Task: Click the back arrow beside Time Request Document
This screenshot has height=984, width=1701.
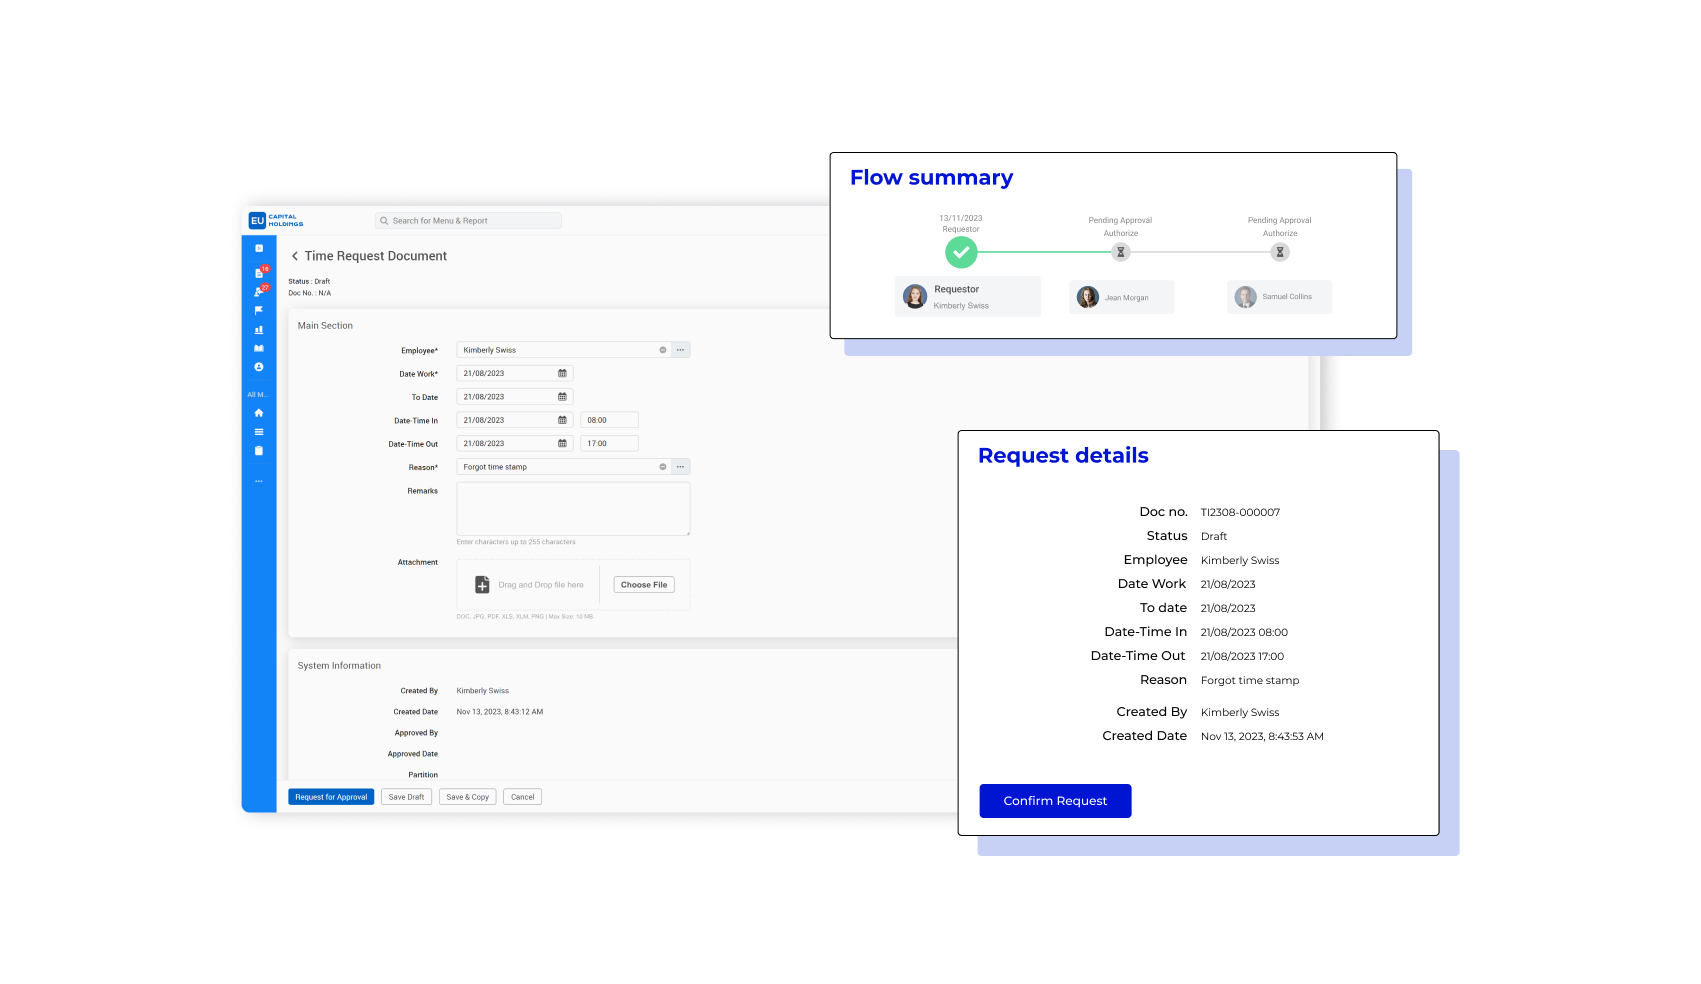Action: pyautogui.click(x=295, y=256)
